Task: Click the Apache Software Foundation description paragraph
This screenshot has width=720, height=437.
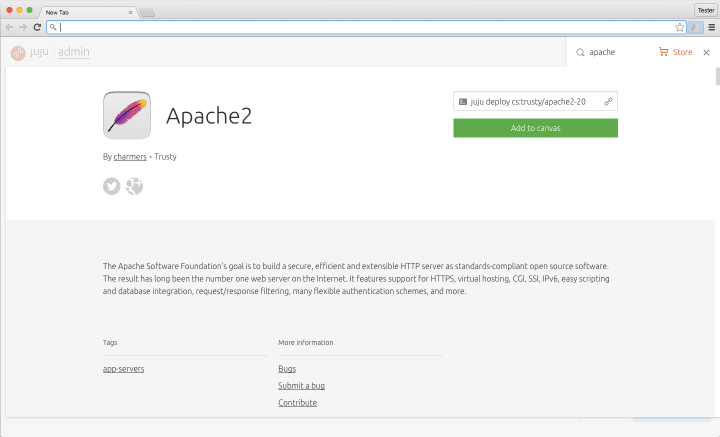Action: (x=356, y=279)
